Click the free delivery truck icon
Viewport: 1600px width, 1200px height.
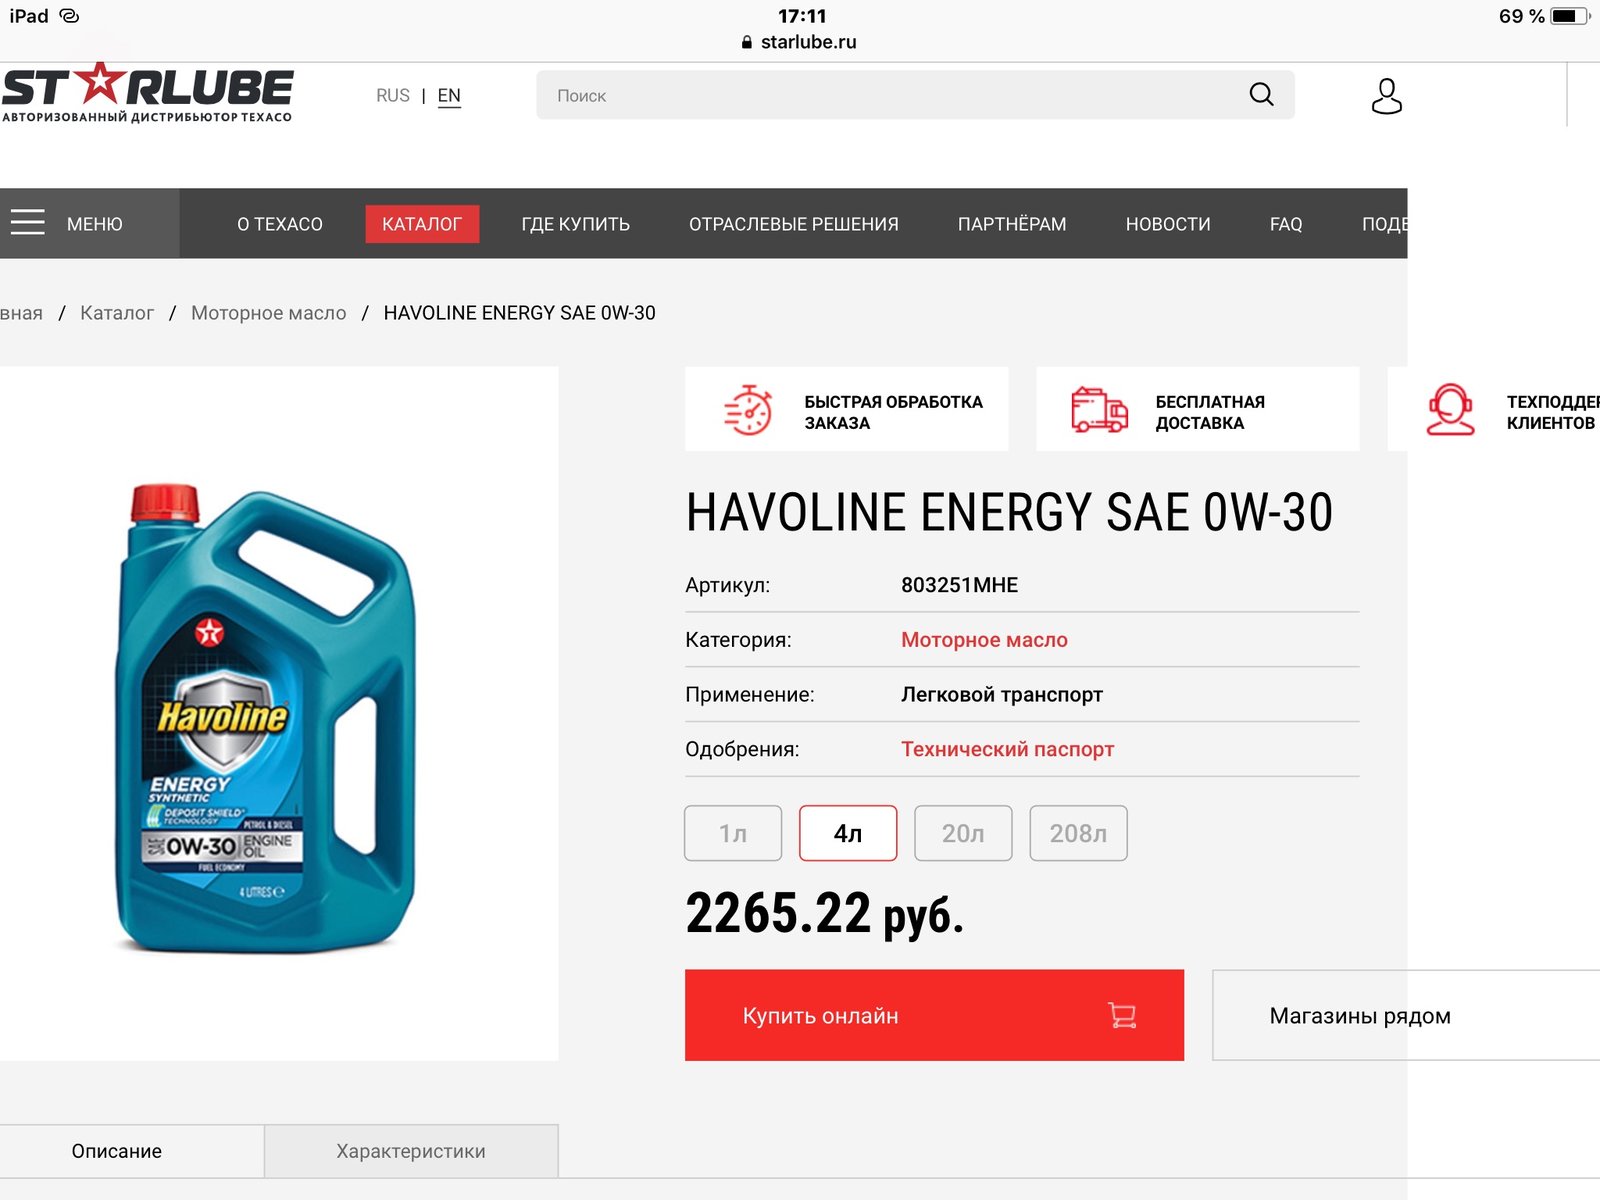pyautogui.click(x=1099, y=410)
